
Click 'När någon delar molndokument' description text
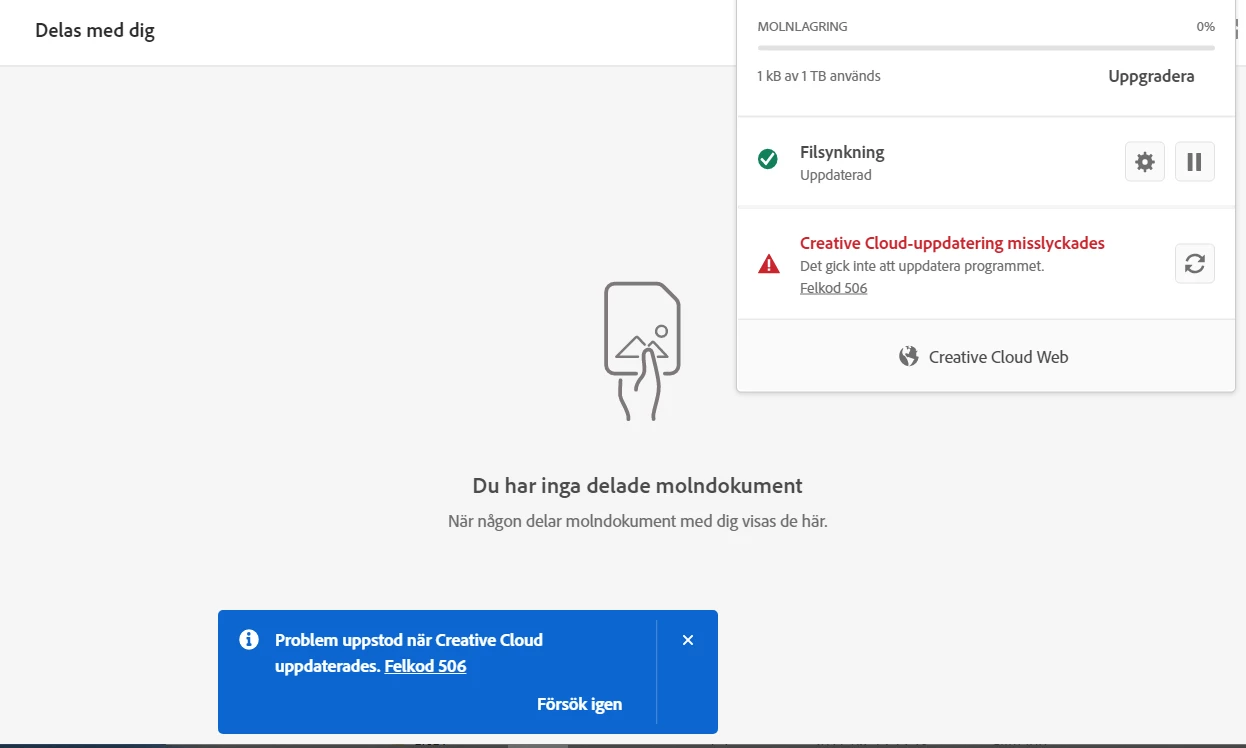[x=638, y=521]
